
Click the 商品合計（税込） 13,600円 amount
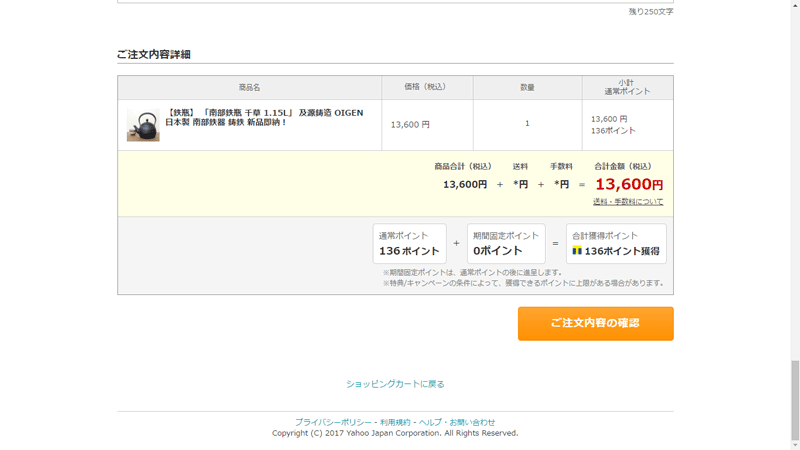(465, 184)
